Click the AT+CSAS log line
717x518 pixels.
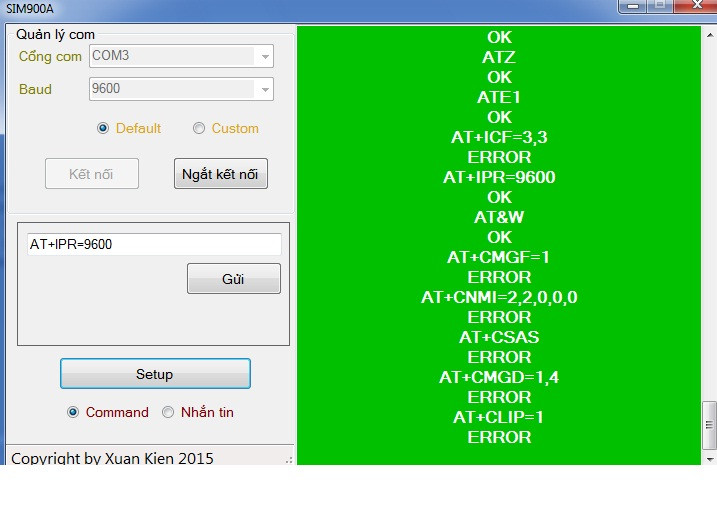pyautogui.click(x=499, y=337)
